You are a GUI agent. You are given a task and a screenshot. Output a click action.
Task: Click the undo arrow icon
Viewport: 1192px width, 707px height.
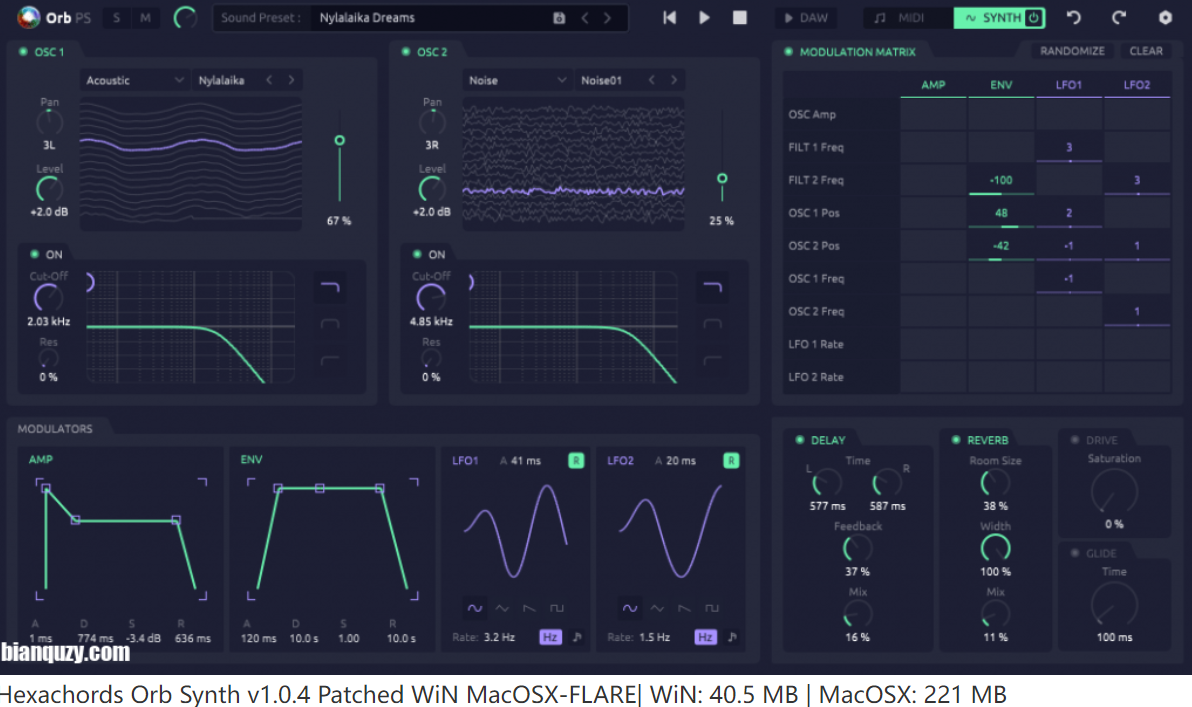coord(1074,18)
